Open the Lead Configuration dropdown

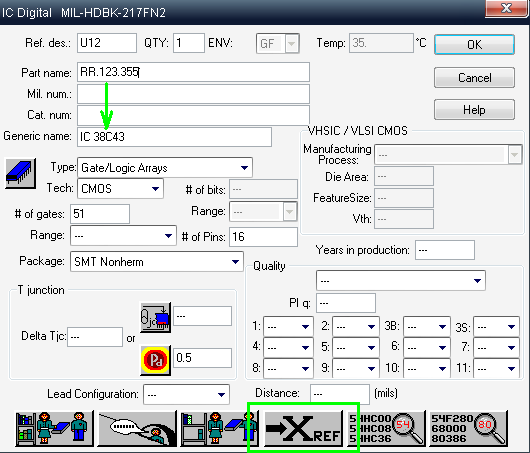[187, 395]
